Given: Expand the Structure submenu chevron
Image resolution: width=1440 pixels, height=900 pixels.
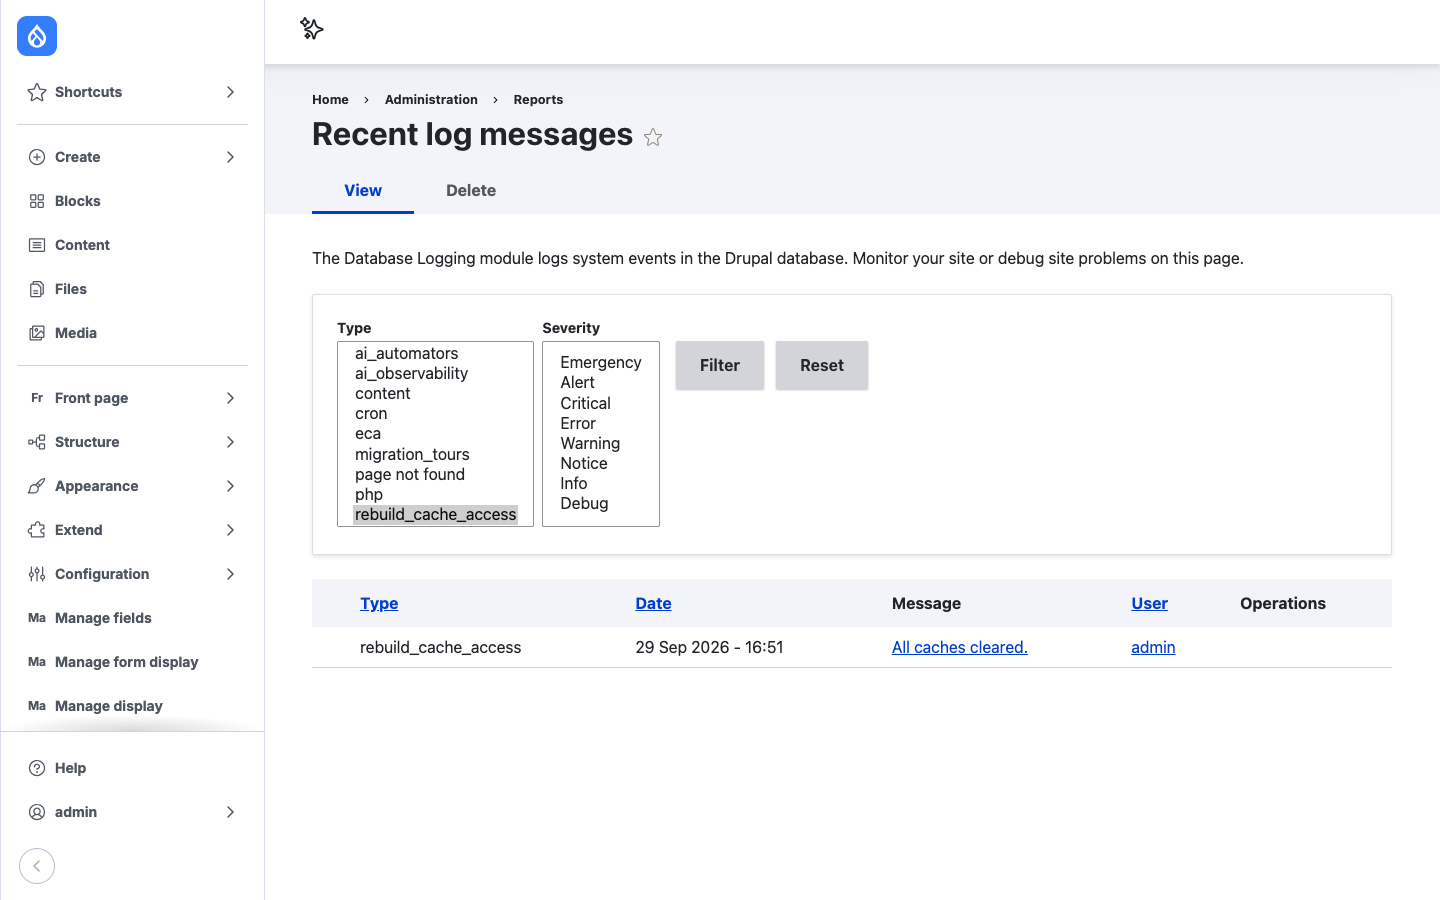Looking at the screenshot, I should coord(230,442).
